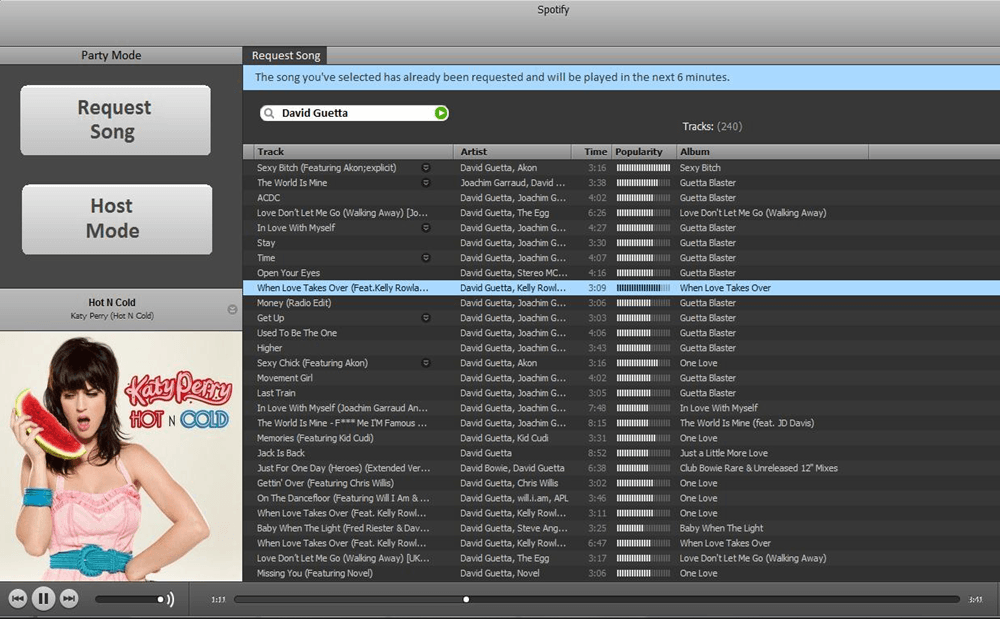Image resolution: width=1000 pixels, height=619 pixels.
Task: Select track Last Train
Action: pos(276,393)
